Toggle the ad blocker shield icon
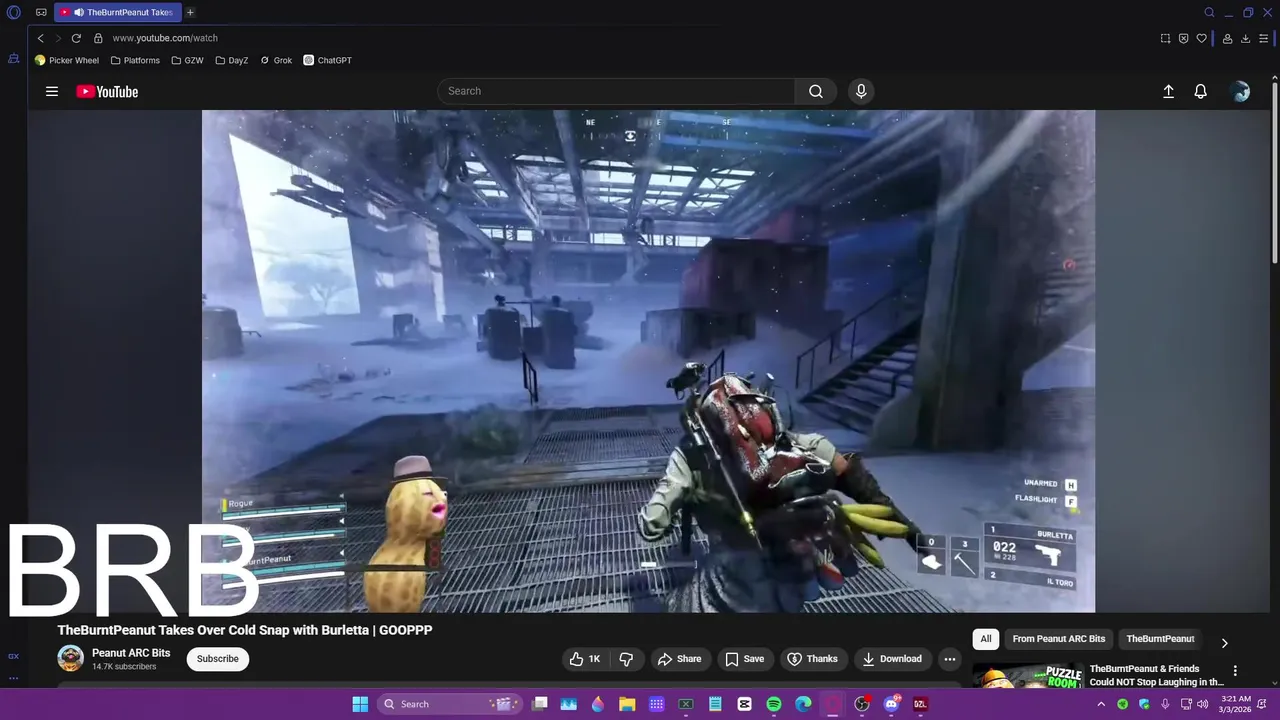This screenshot has width=1280, height=720. coord(1183,38)
